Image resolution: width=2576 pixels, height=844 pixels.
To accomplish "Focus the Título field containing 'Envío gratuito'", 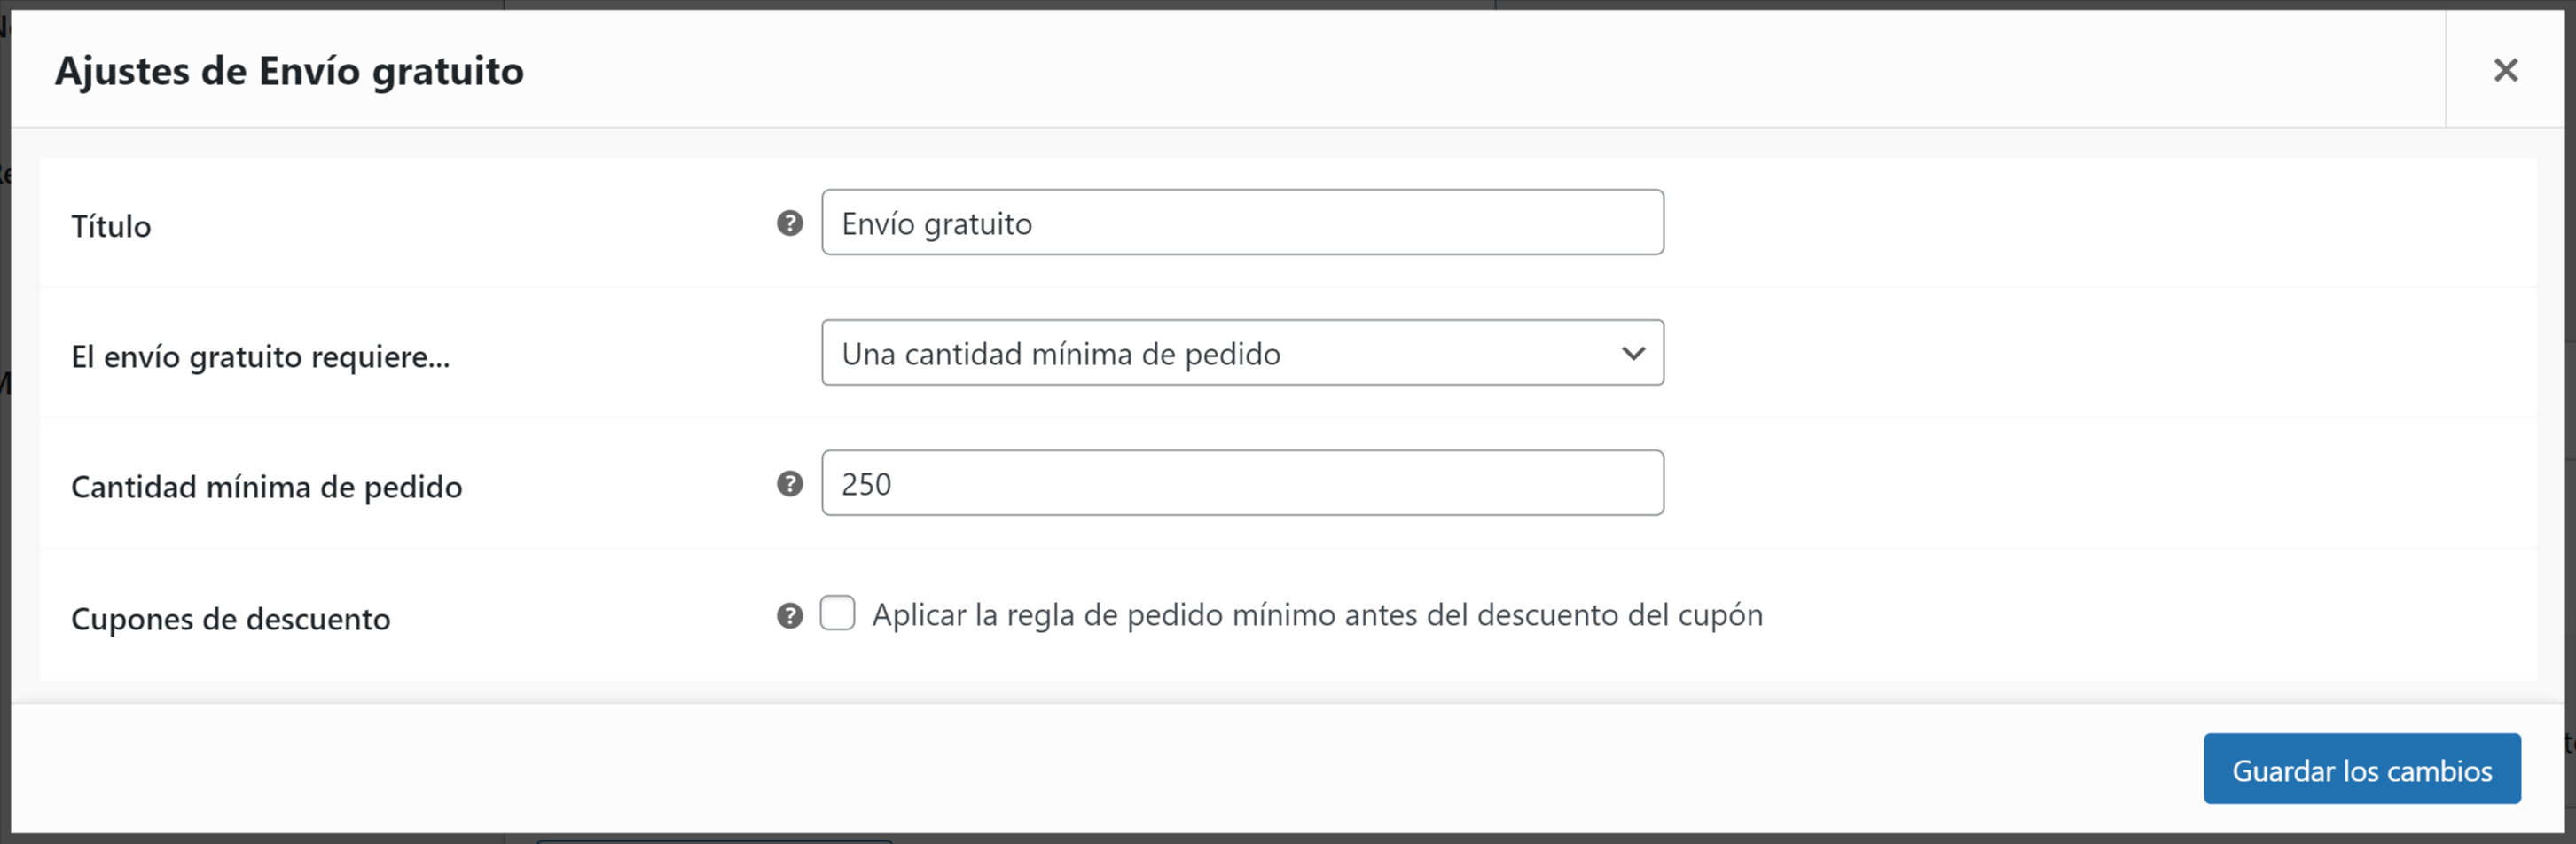I will (x=1242, y=222).
